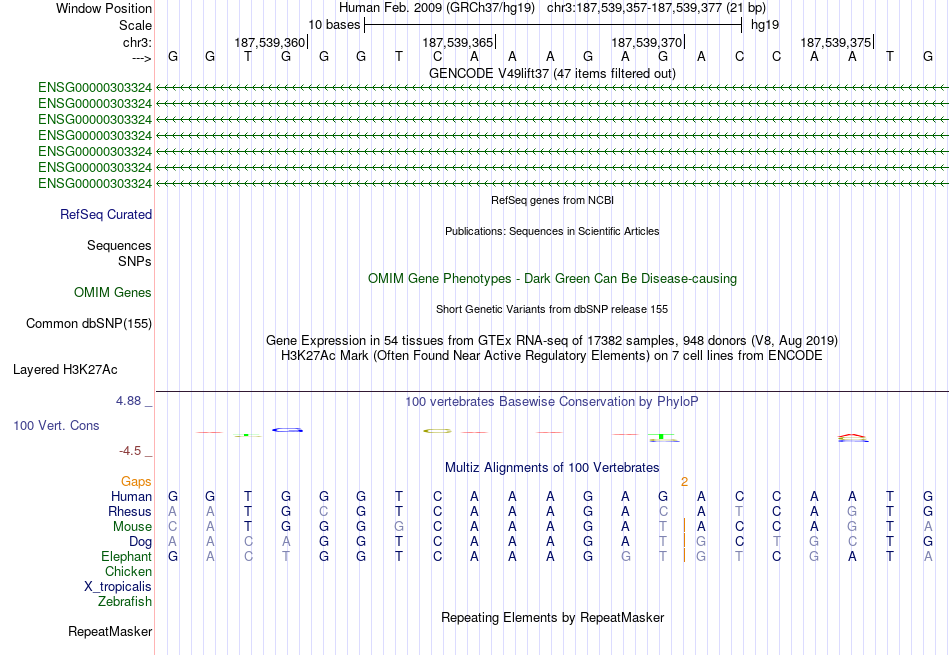Click the OMIM Genes track label

113,293
